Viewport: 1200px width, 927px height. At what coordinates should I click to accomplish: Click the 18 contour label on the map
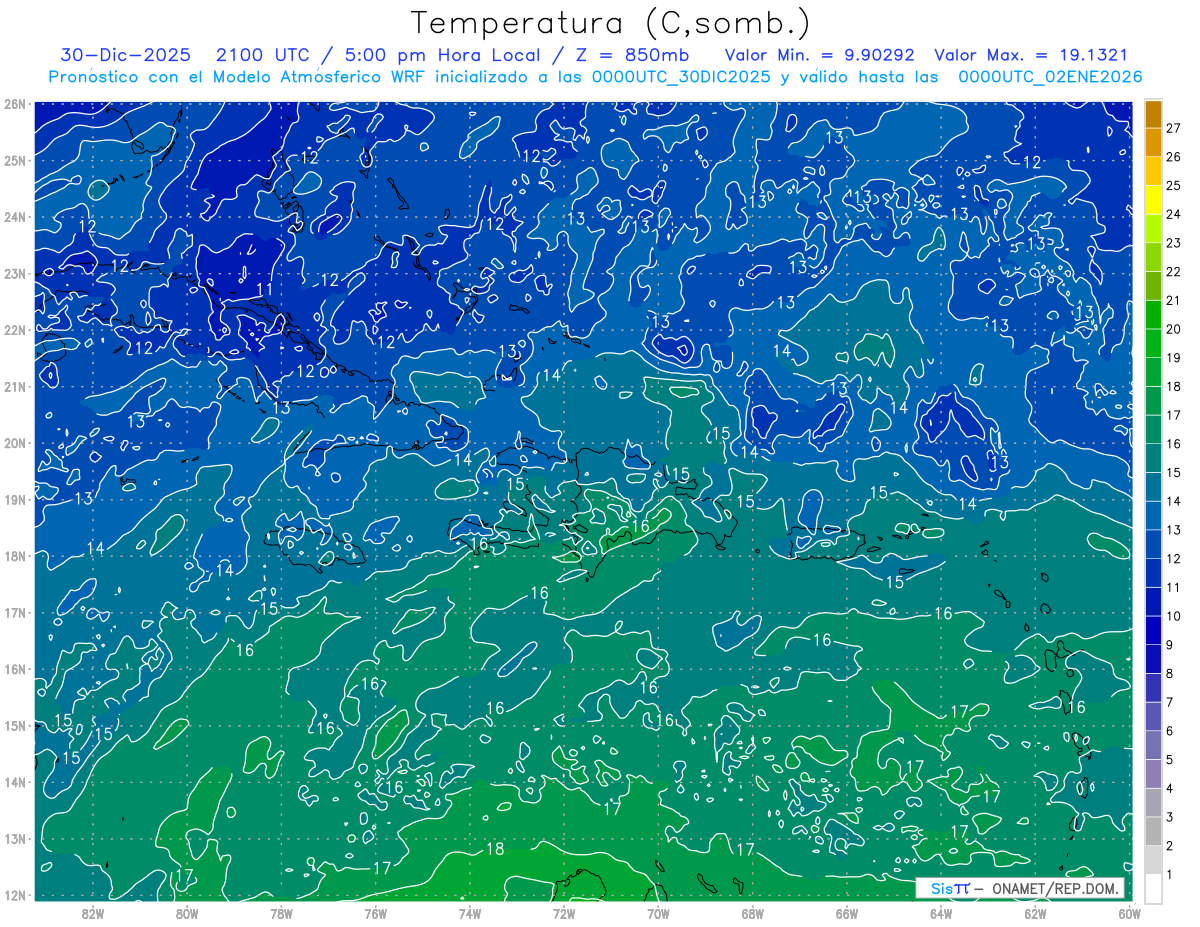tap(495, 849)
